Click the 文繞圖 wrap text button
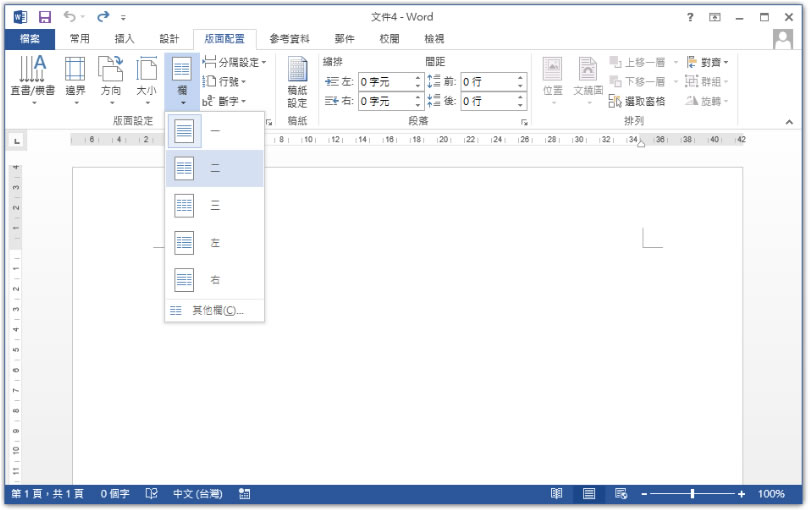This screenshot has width=810, height=510. [588, 80]
